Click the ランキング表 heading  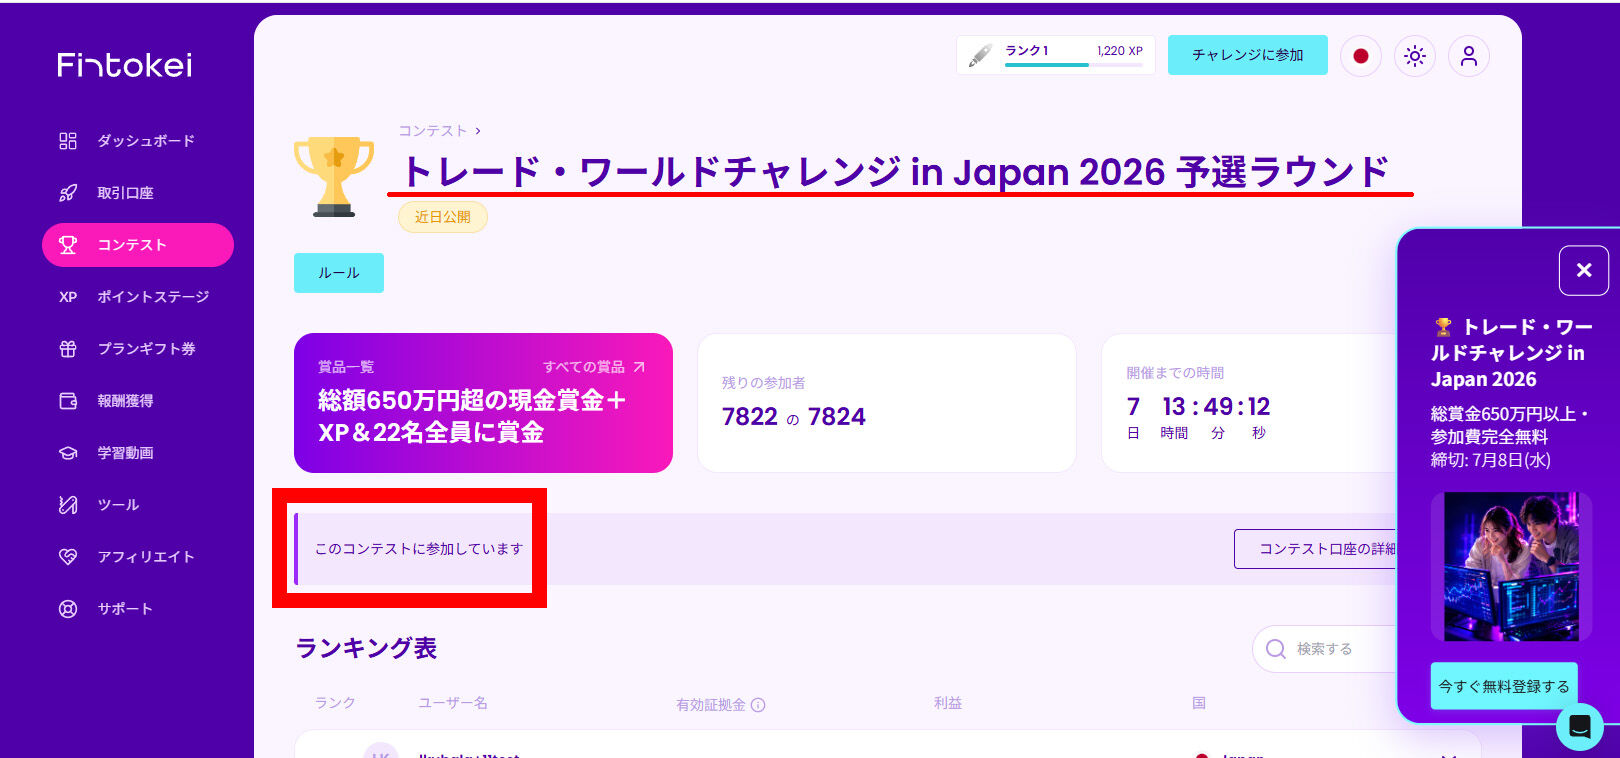[x=367, y=648]
